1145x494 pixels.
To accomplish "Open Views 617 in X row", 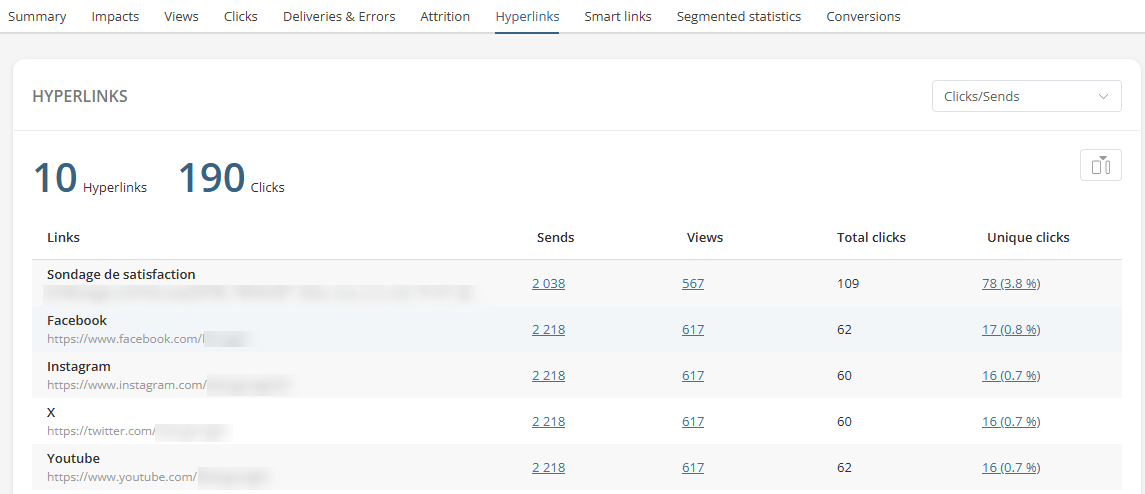I will click(693, 422).
